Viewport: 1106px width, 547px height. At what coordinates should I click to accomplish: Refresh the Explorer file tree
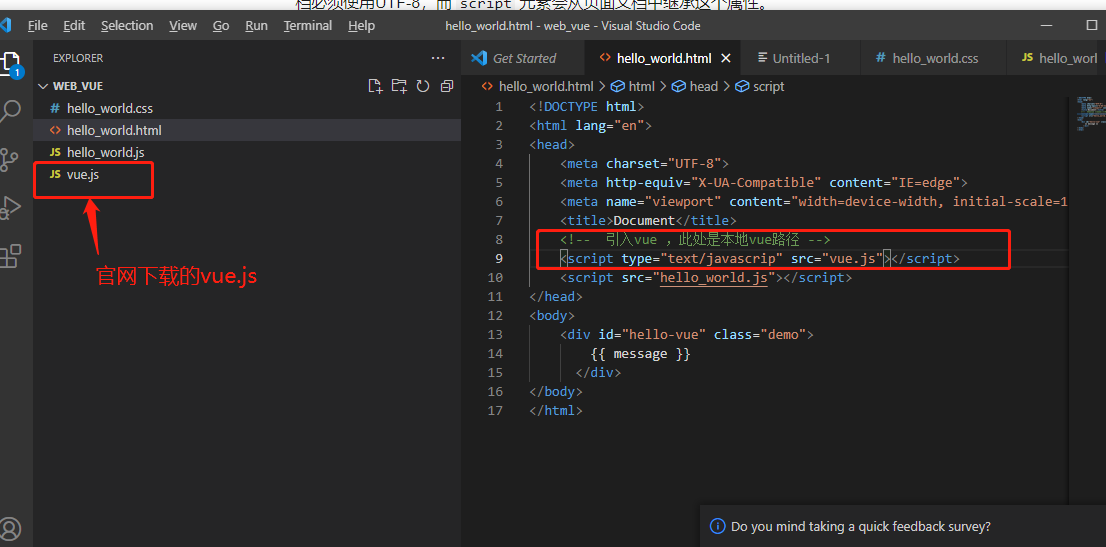pos(423,86)
